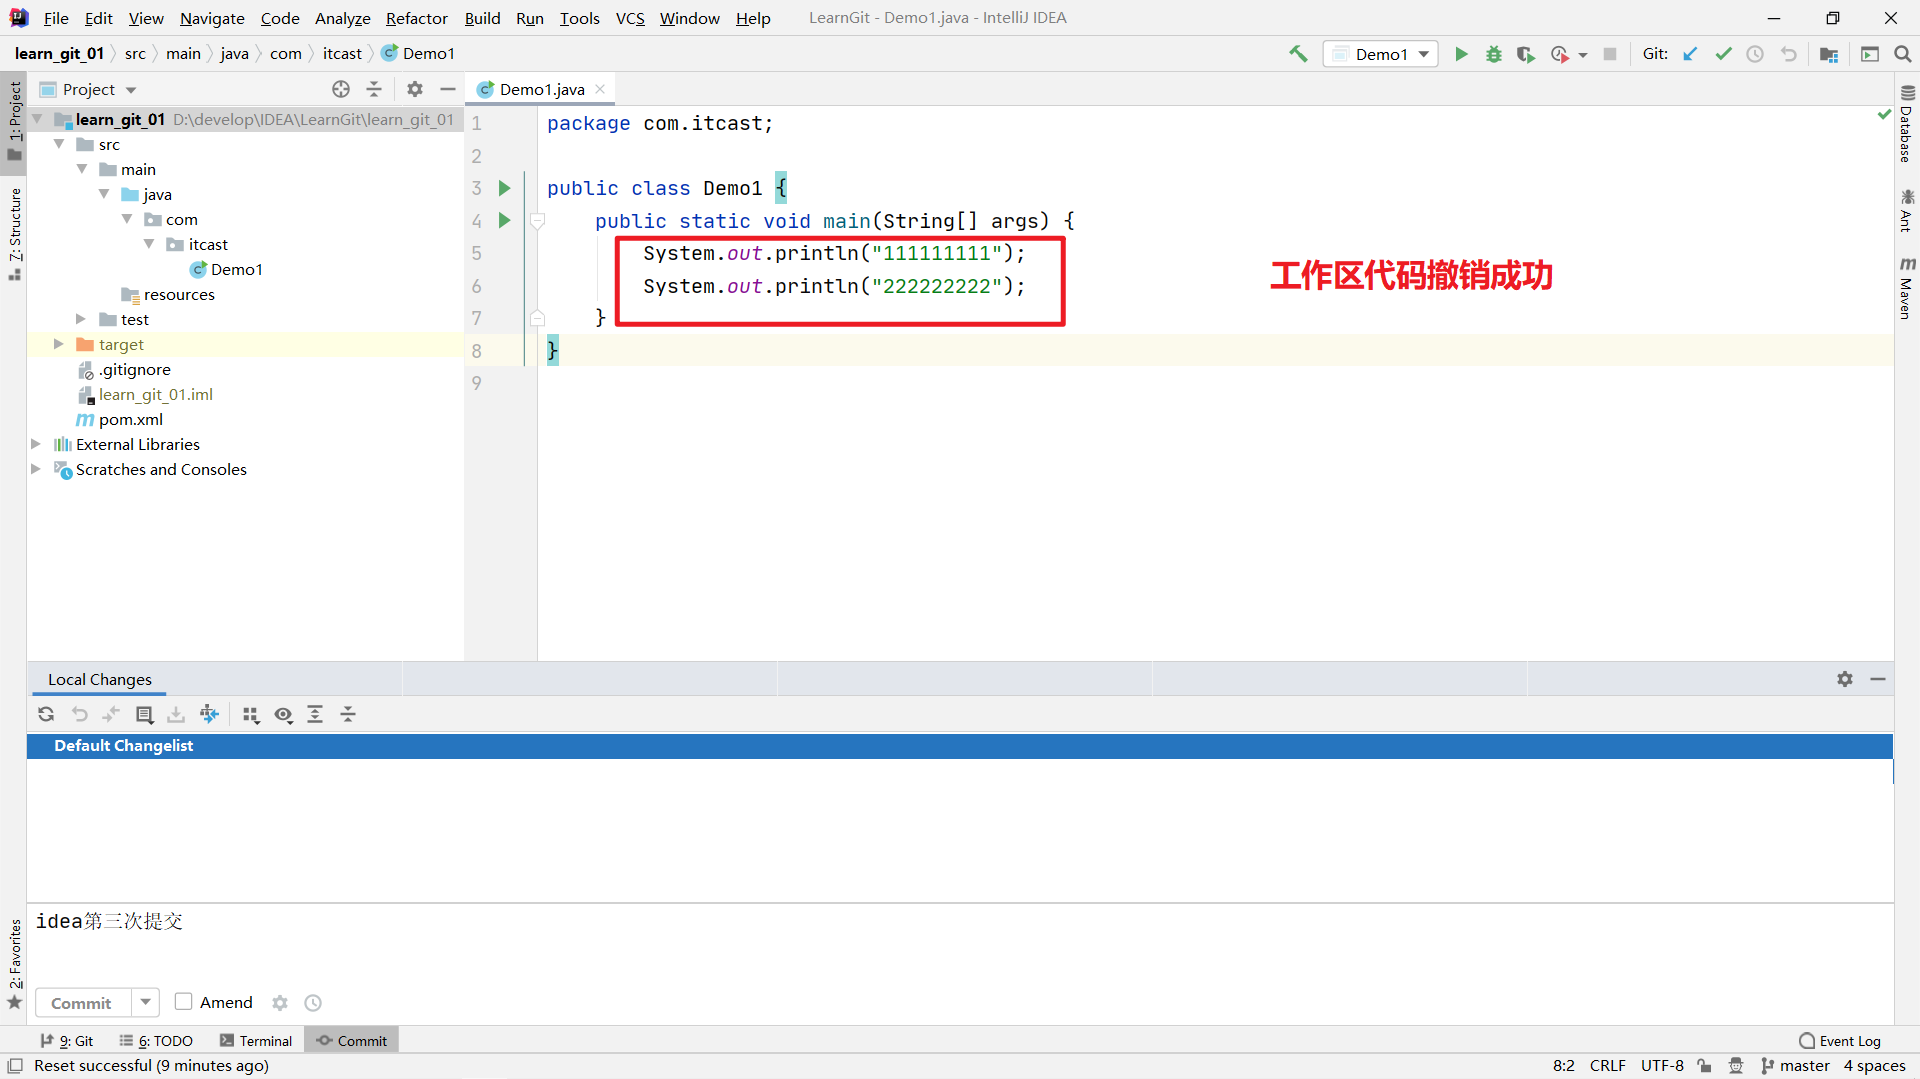1920x1079 pixels.
Task: Select the Local Changes tab
Action: point(100,679)
